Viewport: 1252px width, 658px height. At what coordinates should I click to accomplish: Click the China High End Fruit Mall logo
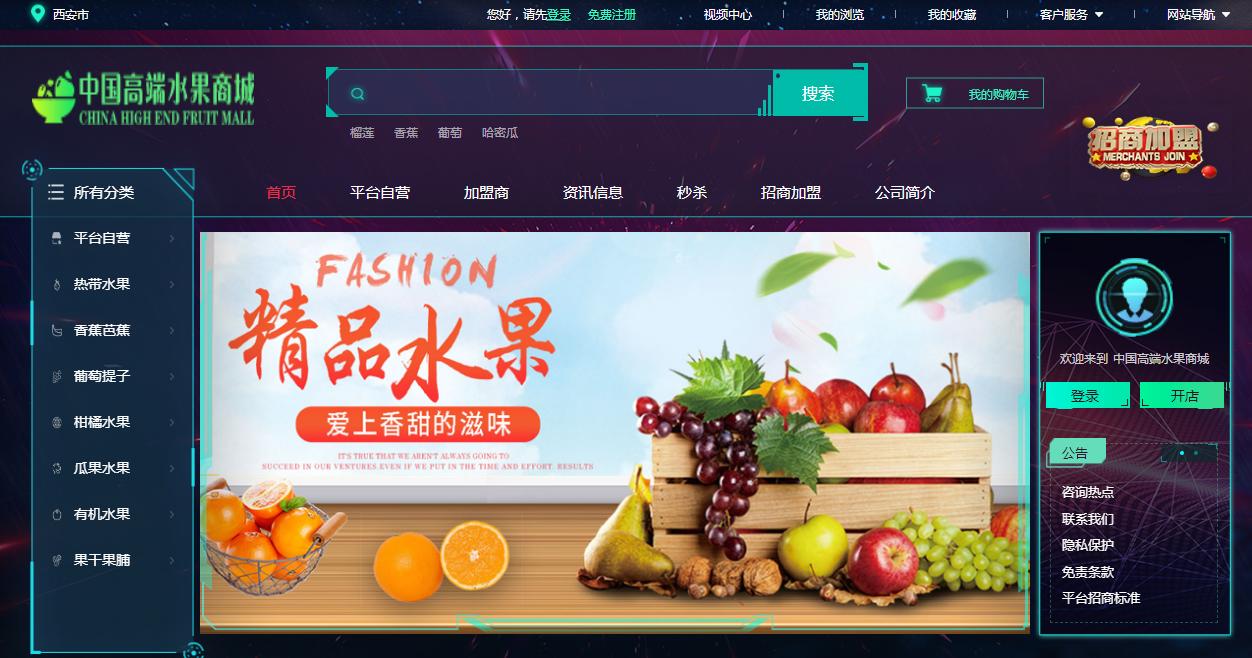pos(143,98)
